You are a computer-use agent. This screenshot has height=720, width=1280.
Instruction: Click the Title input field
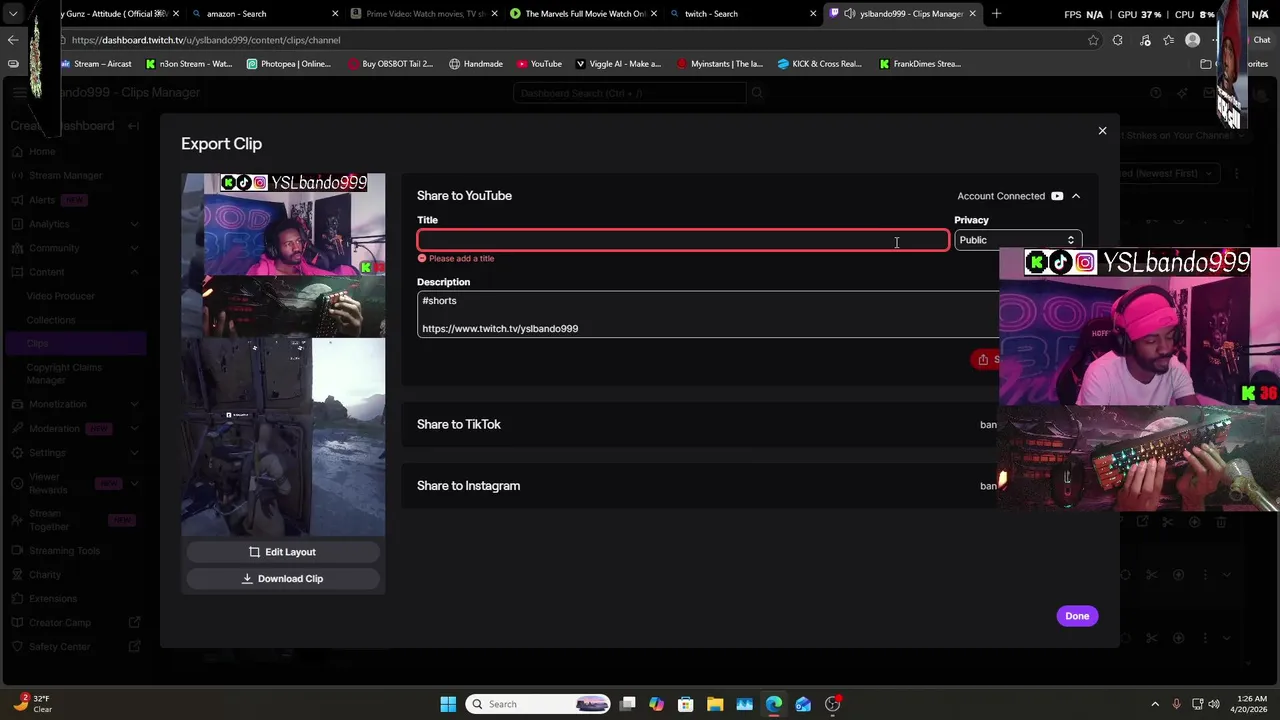click(x=683, y=240)
